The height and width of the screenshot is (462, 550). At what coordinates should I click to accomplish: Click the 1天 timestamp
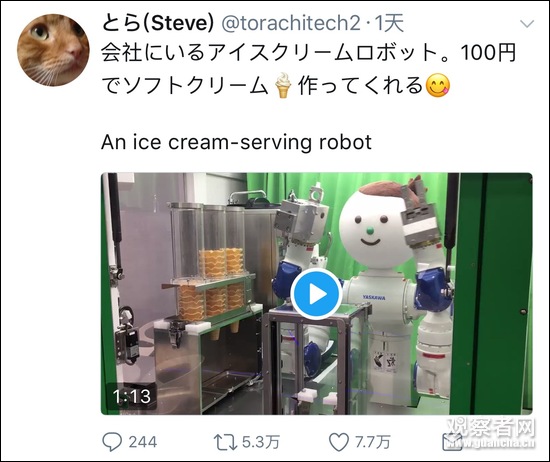tap(389, 23)
